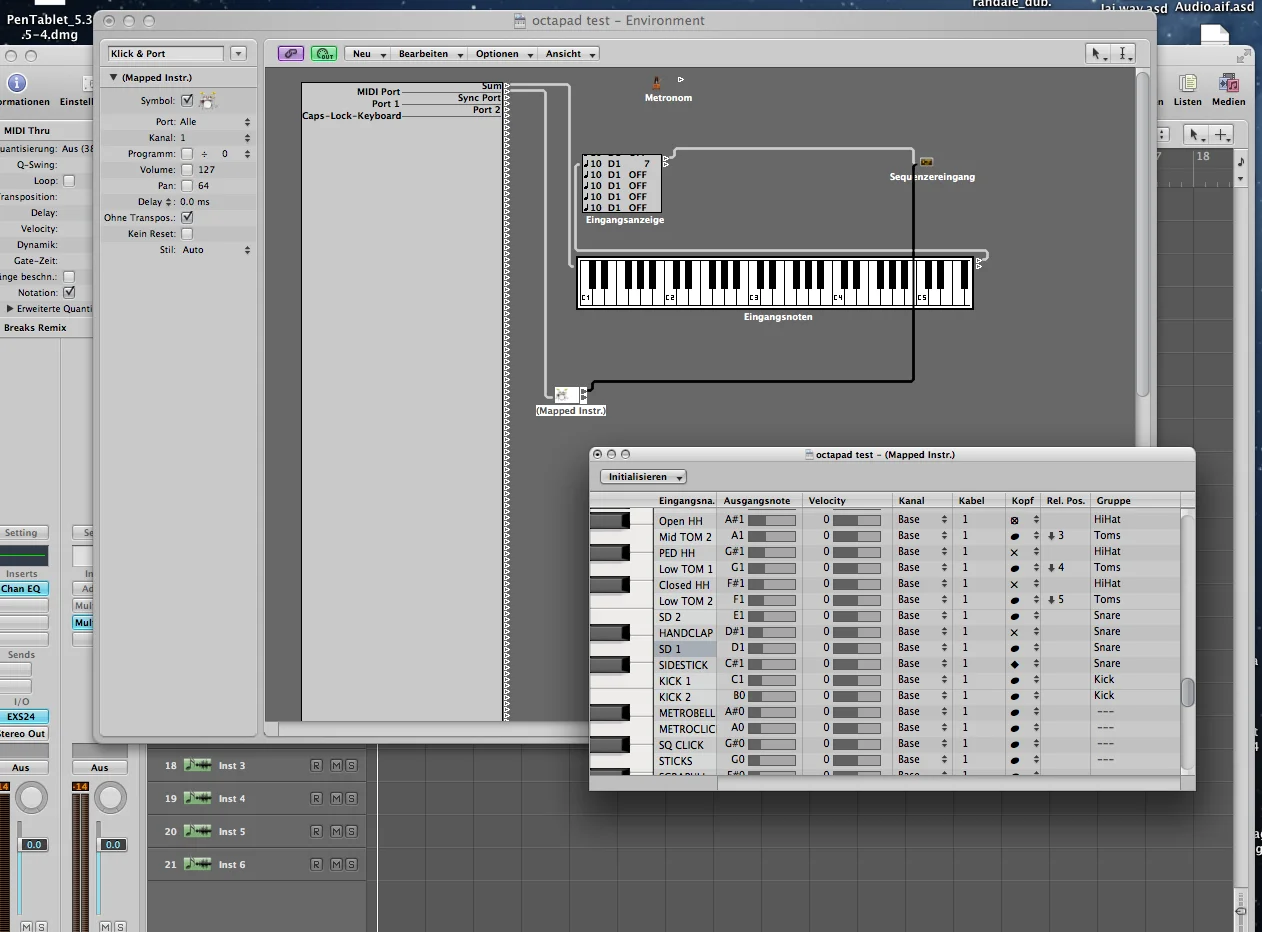
Task: Select the Metronom object icon
Action: tap(657, 83)
